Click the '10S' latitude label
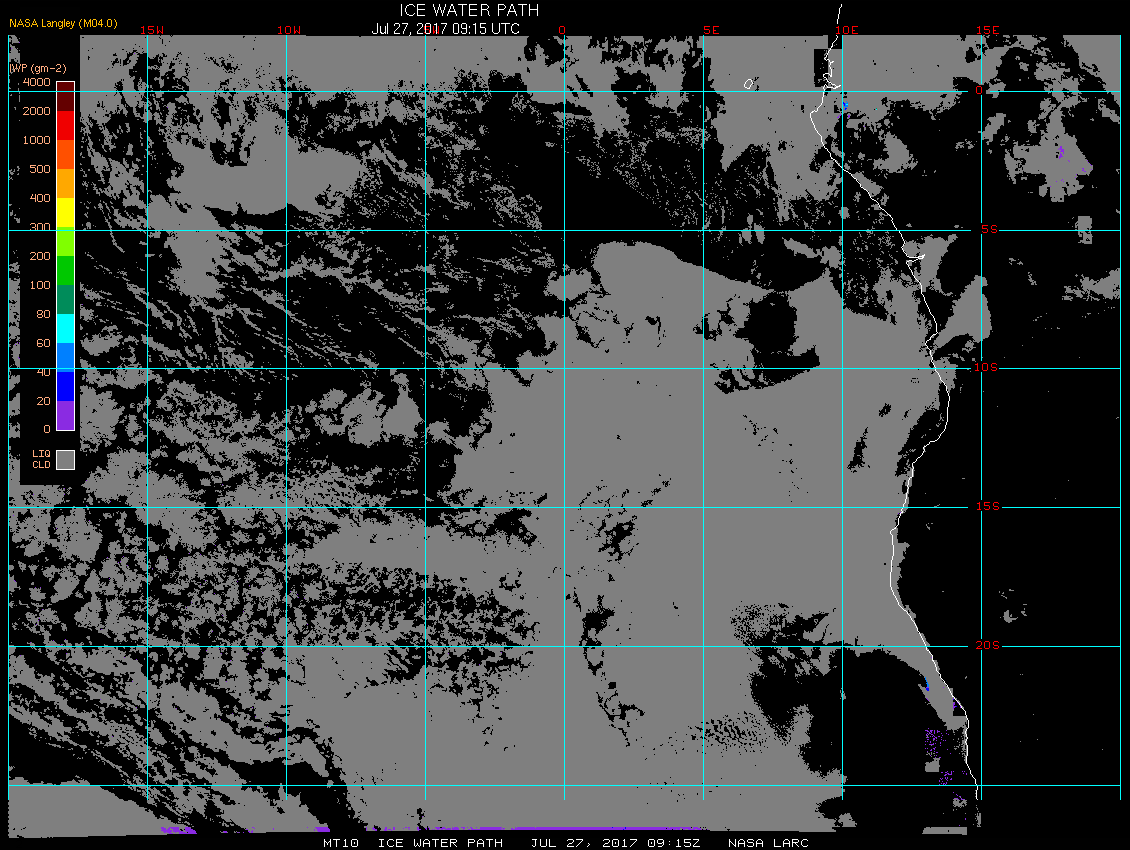The height and width of the screenshot is (850, 1130). [986, 368]
